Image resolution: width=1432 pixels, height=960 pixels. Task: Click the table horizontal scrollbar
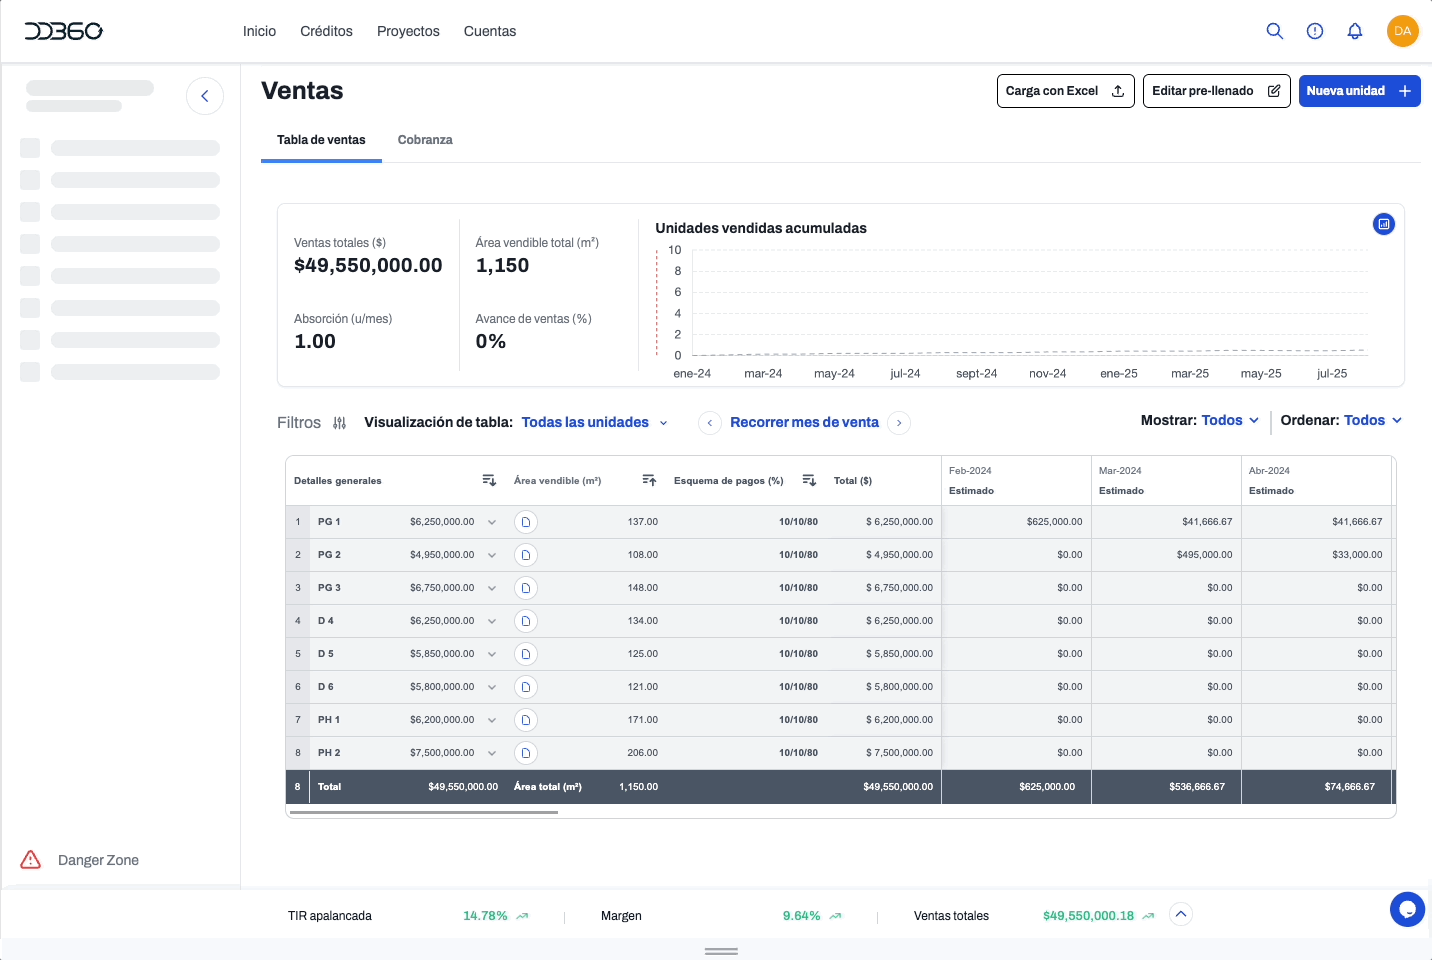coord(423,812)
